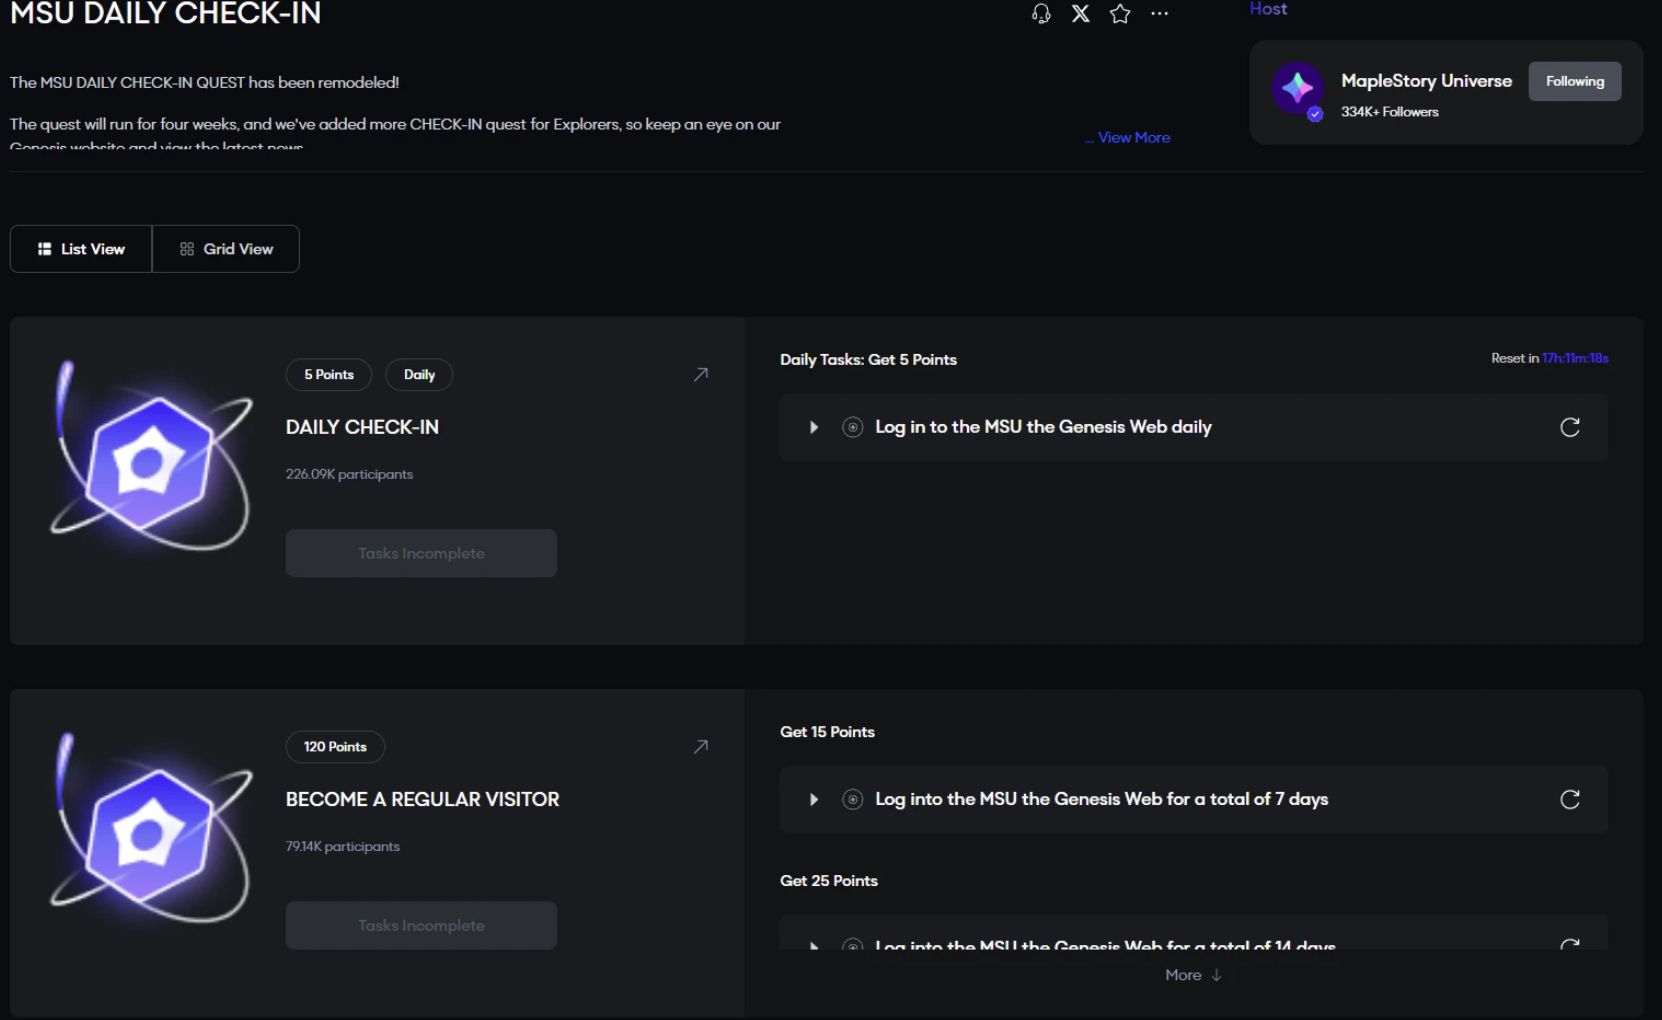Click DAILY CHECK-IN Tasks Incomplete button
This screenshot has height=1020, width=1662.
[421, 553]
